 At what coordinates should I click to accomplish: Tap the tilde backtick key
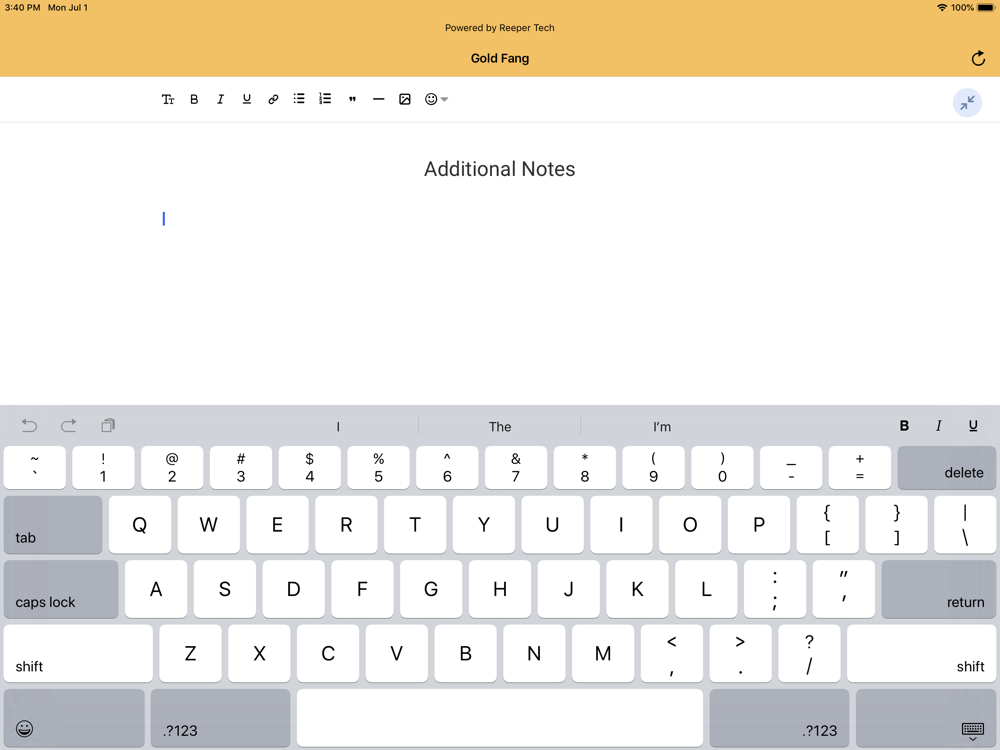(x=34, y=467)
